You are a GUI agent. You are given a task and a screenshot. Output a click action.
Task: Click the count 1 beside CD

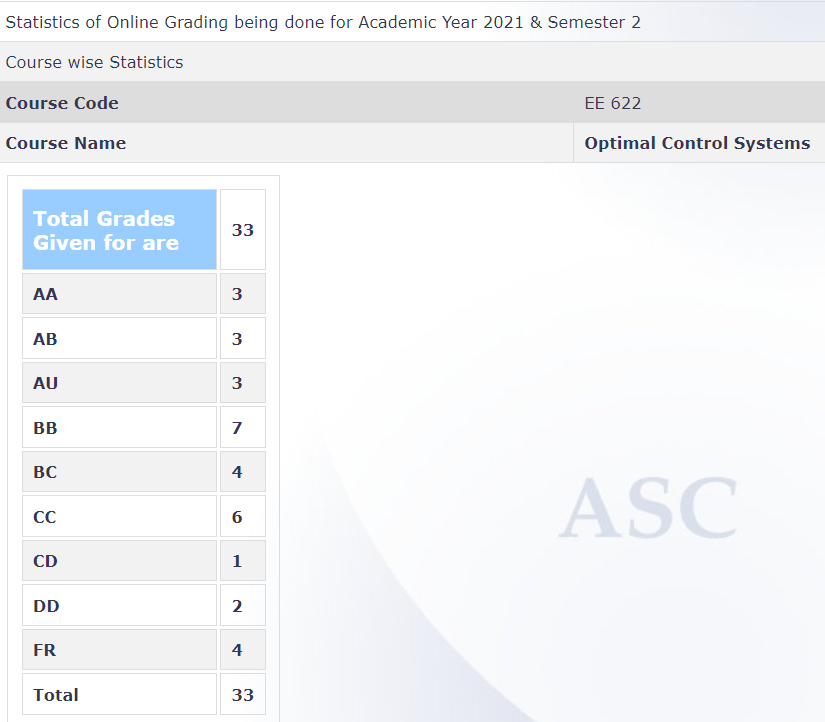tap(242, 561)
